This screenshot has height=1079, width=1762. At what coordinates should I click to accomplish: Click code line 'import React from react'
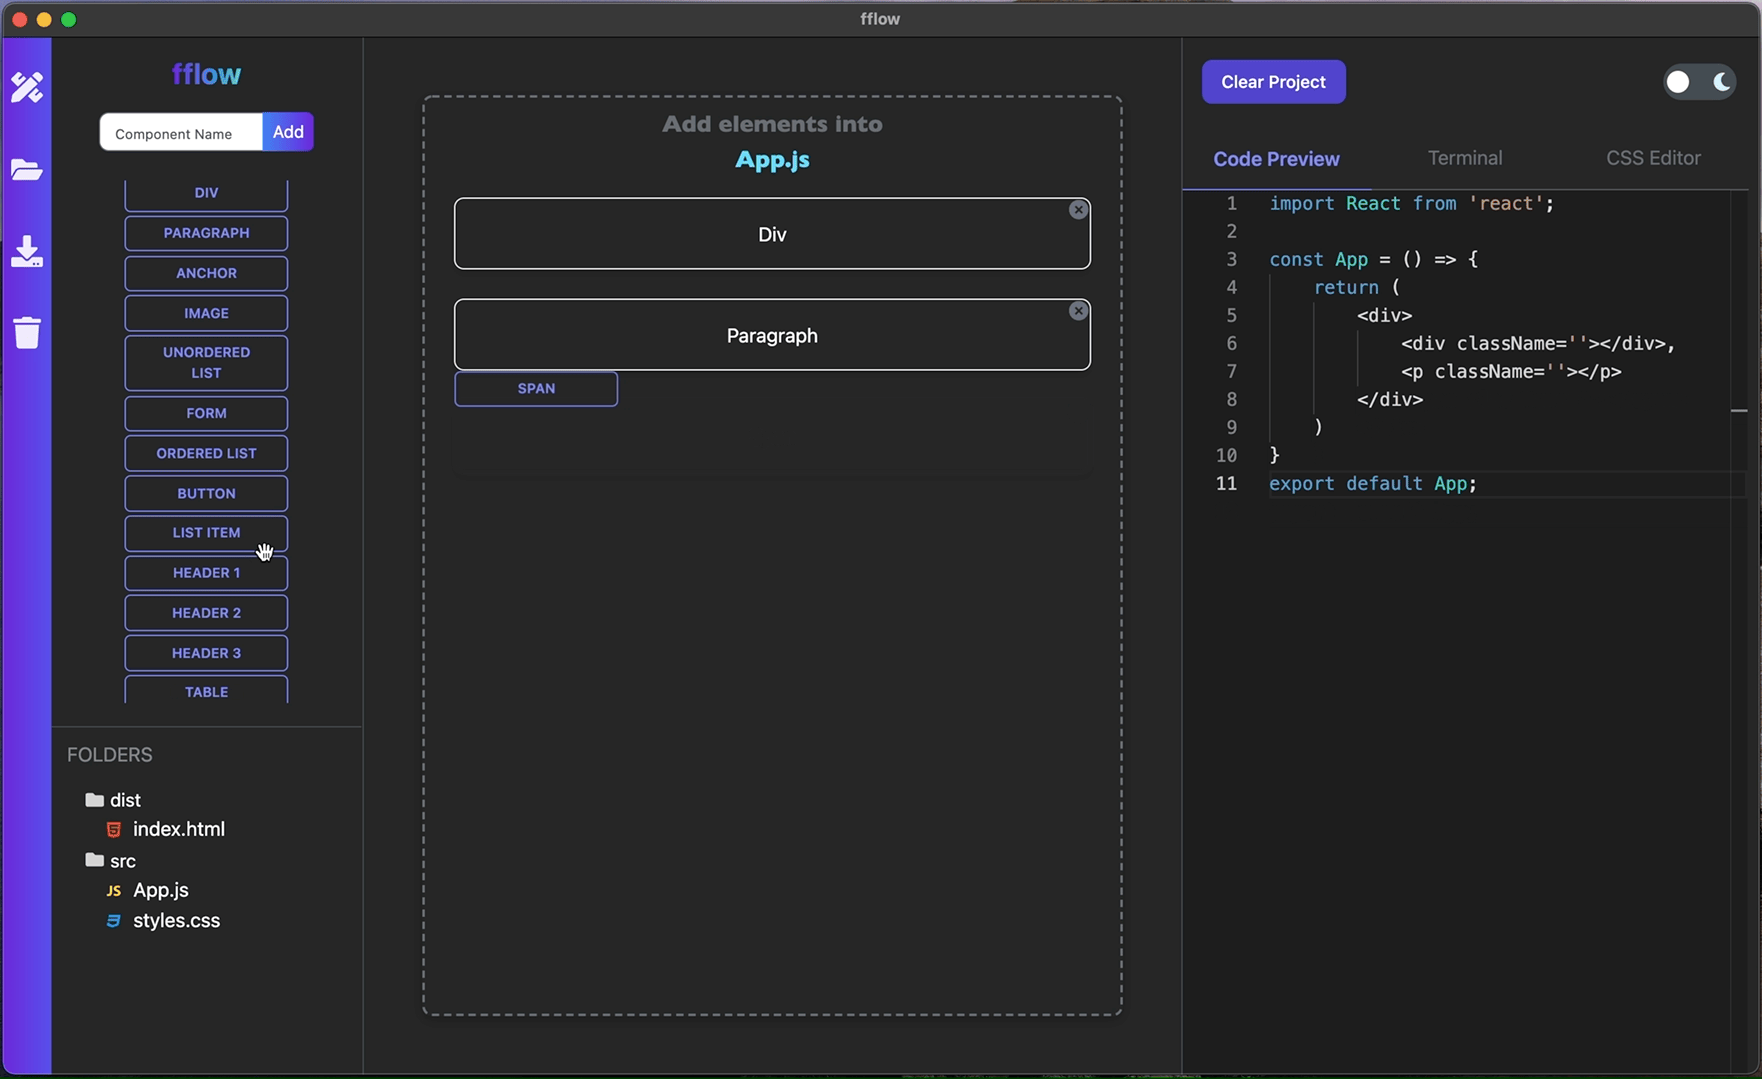coord(1412,204)
